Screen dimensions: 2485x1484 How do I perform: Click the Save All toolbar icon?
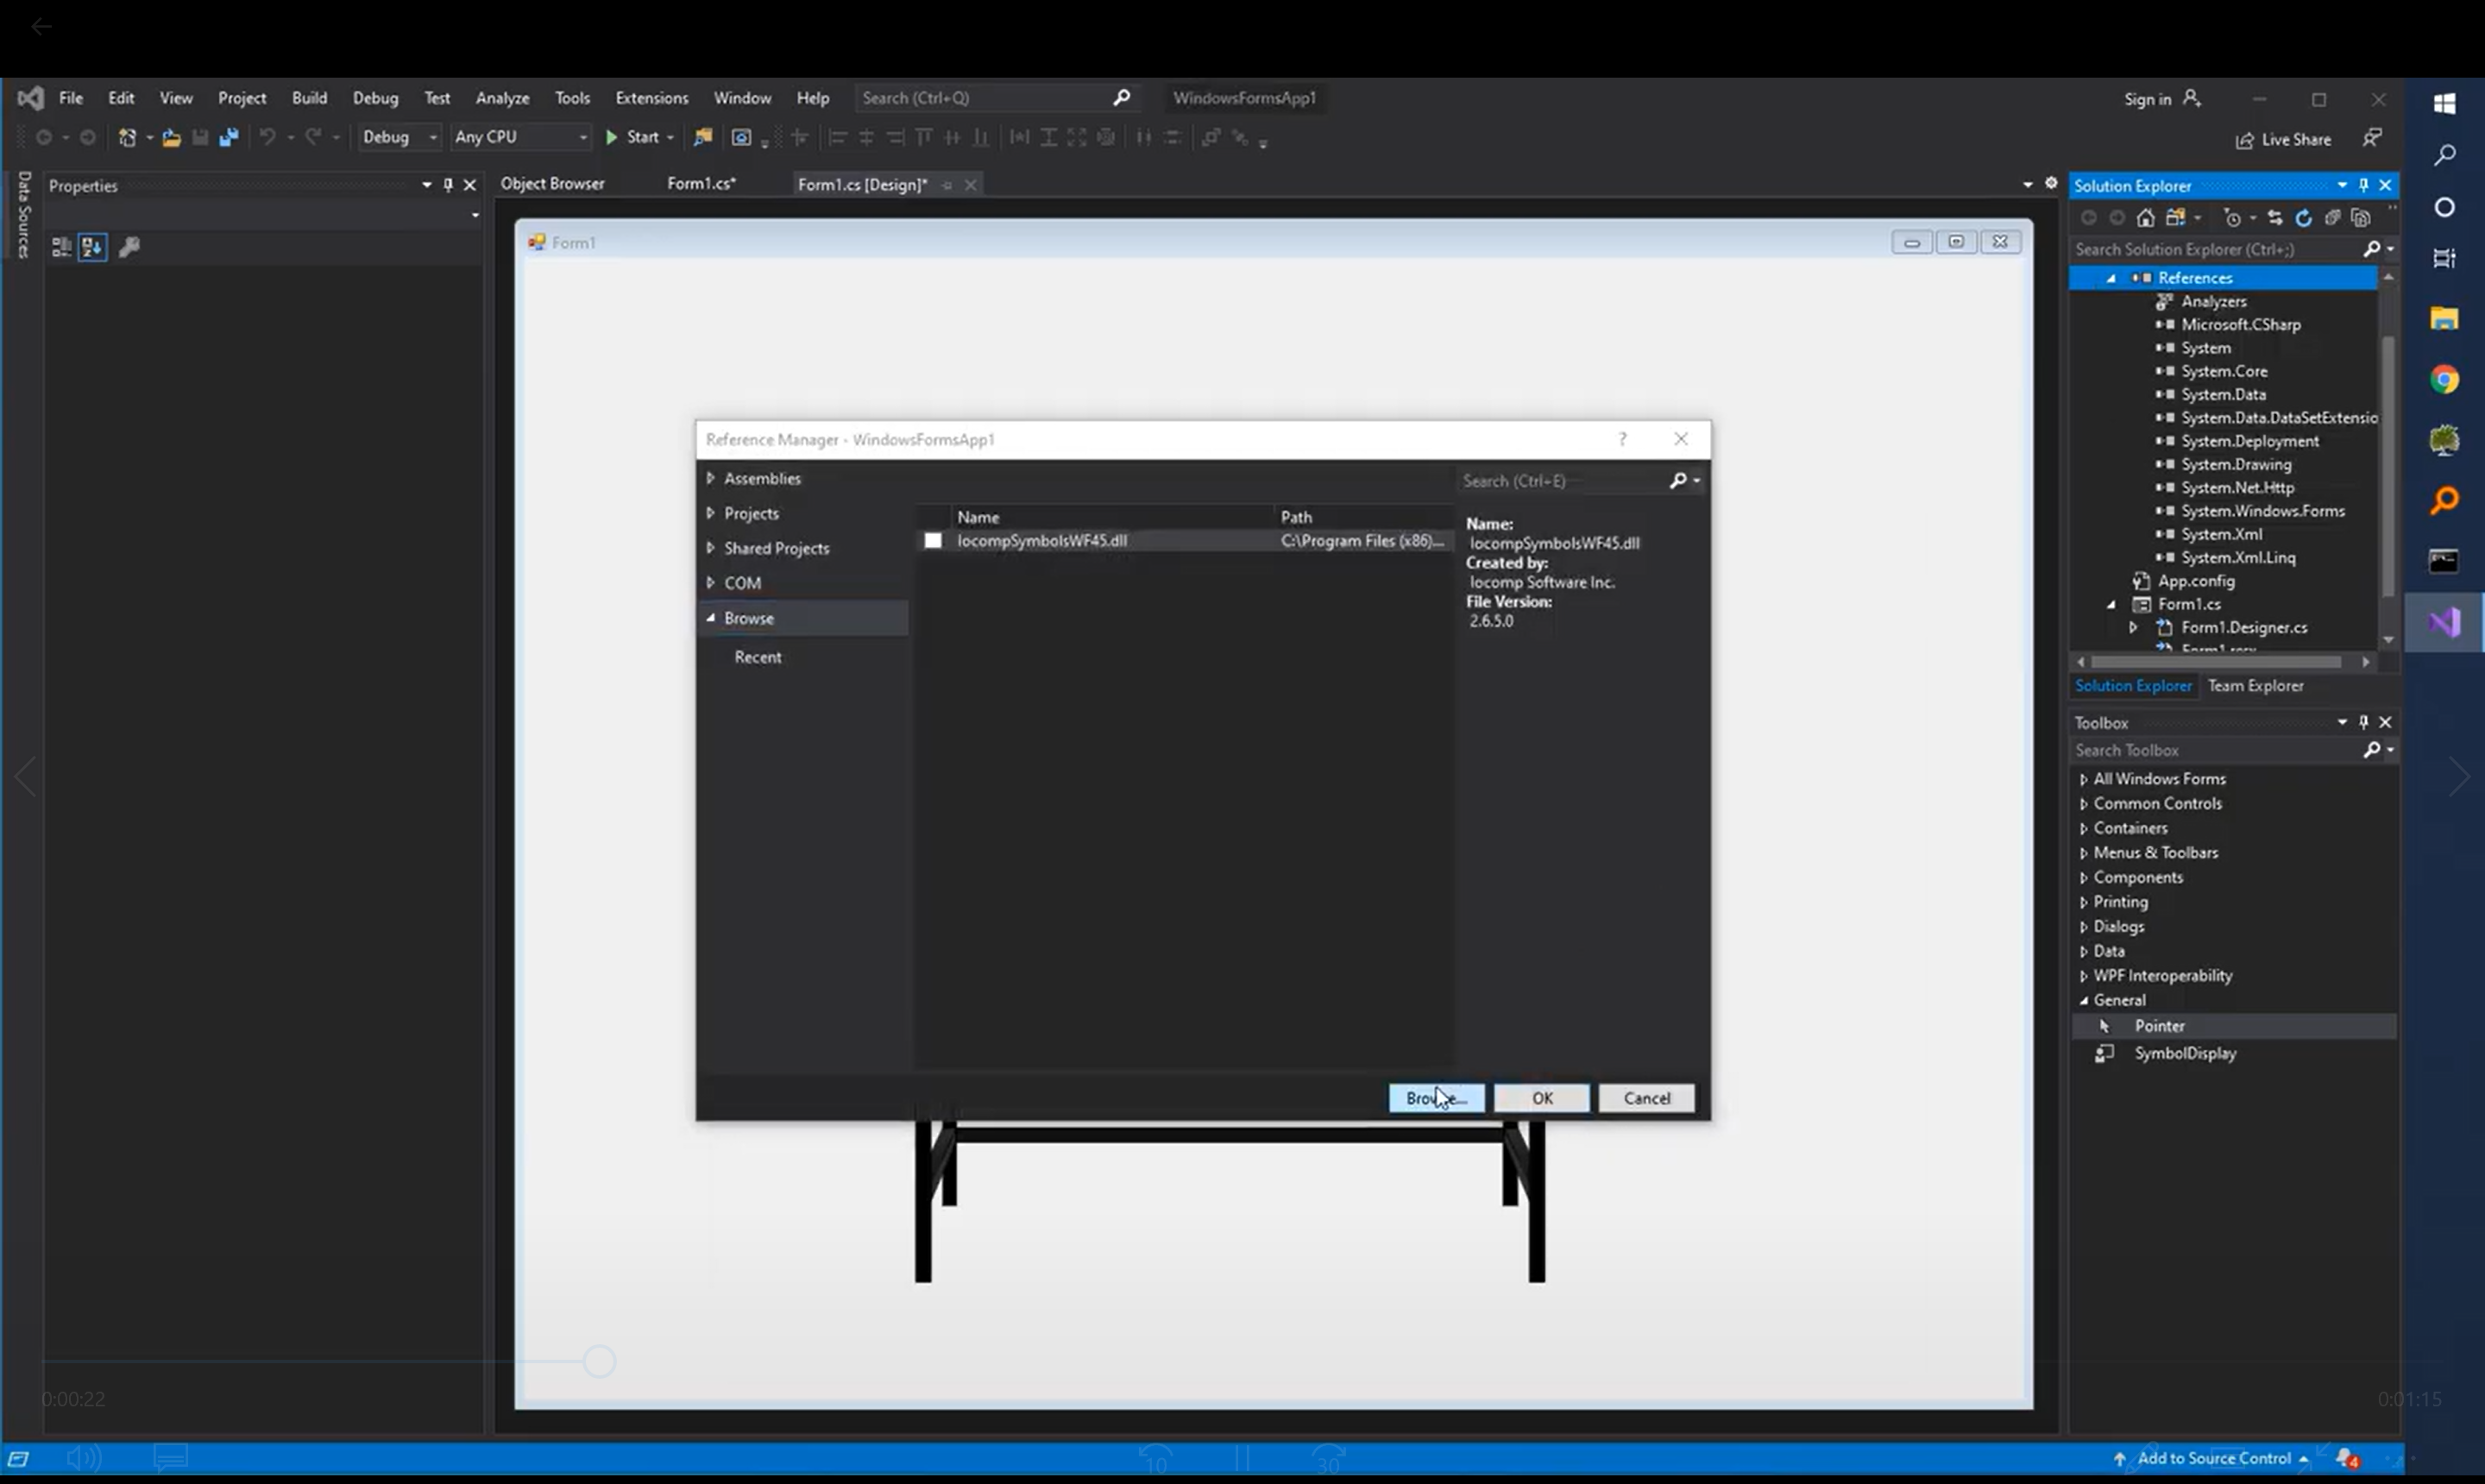pos(229,138)
